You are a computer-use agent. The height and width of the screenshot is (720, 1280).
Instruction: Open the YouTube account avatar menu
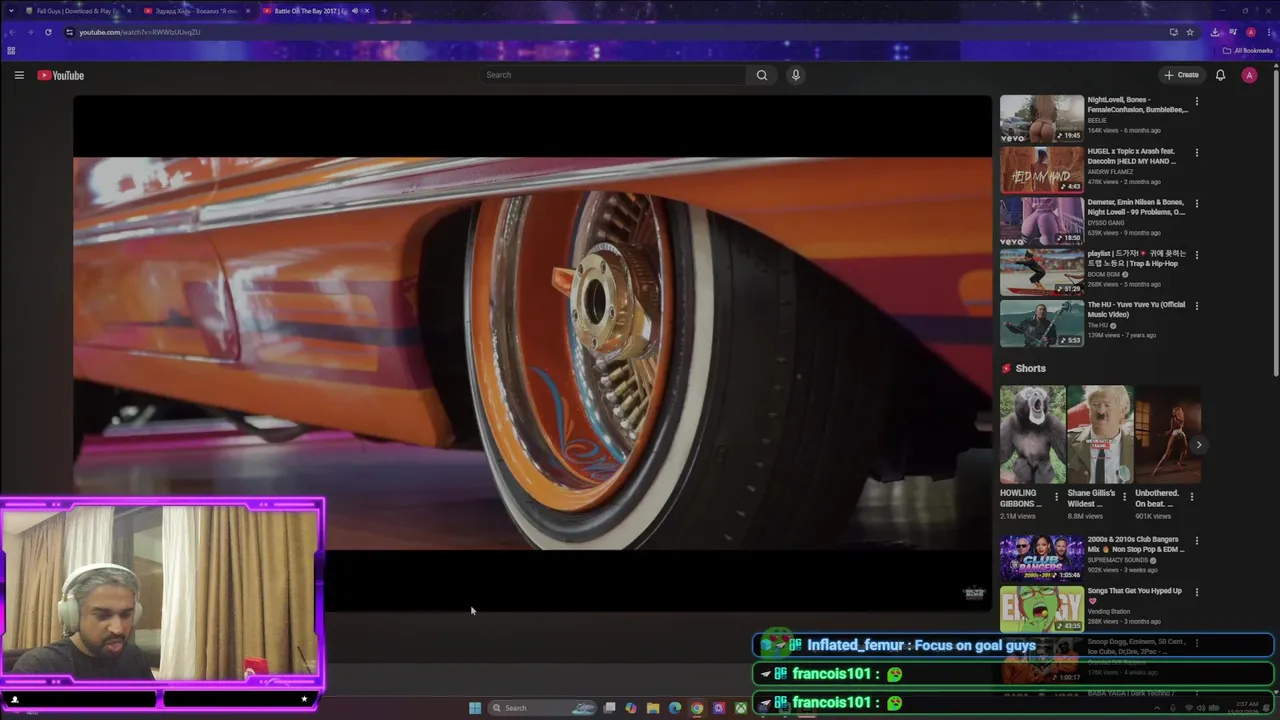(x=1249, y=75)
